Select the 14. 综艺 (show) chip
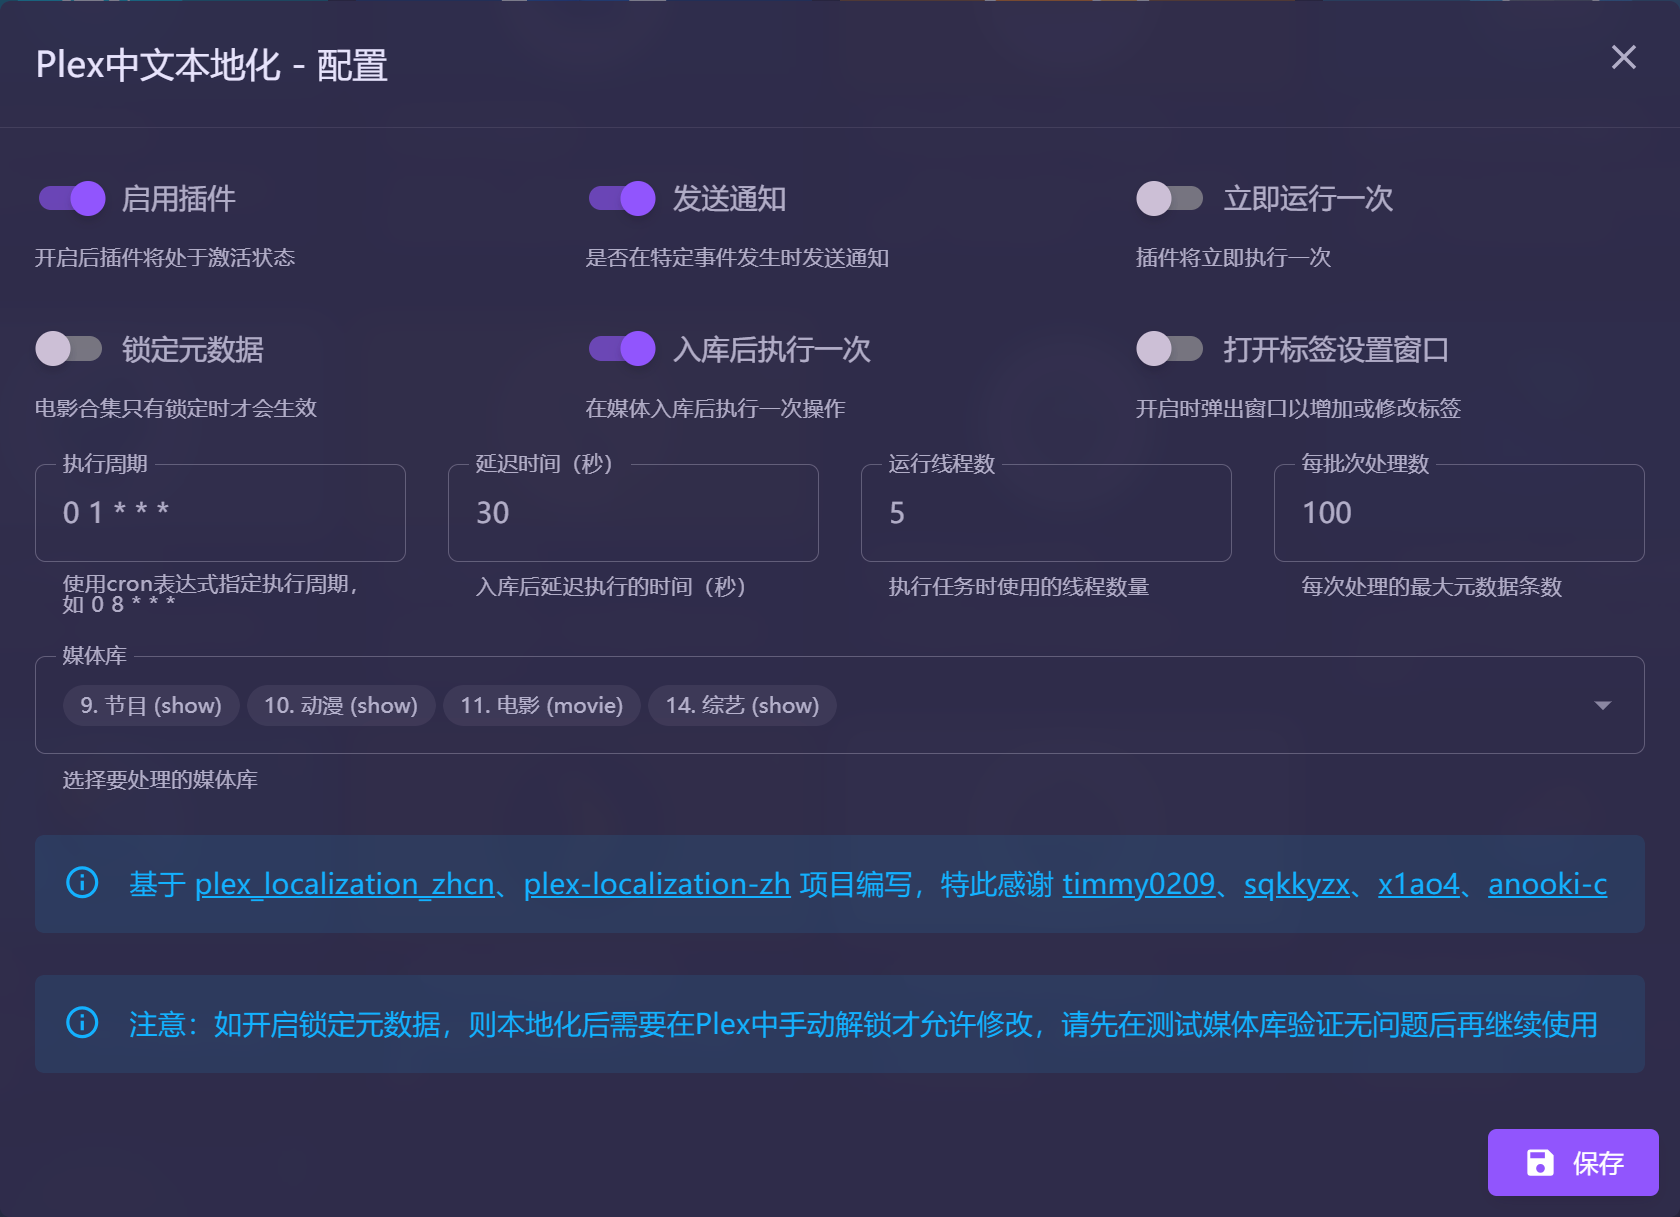 [x=743, y=705]
